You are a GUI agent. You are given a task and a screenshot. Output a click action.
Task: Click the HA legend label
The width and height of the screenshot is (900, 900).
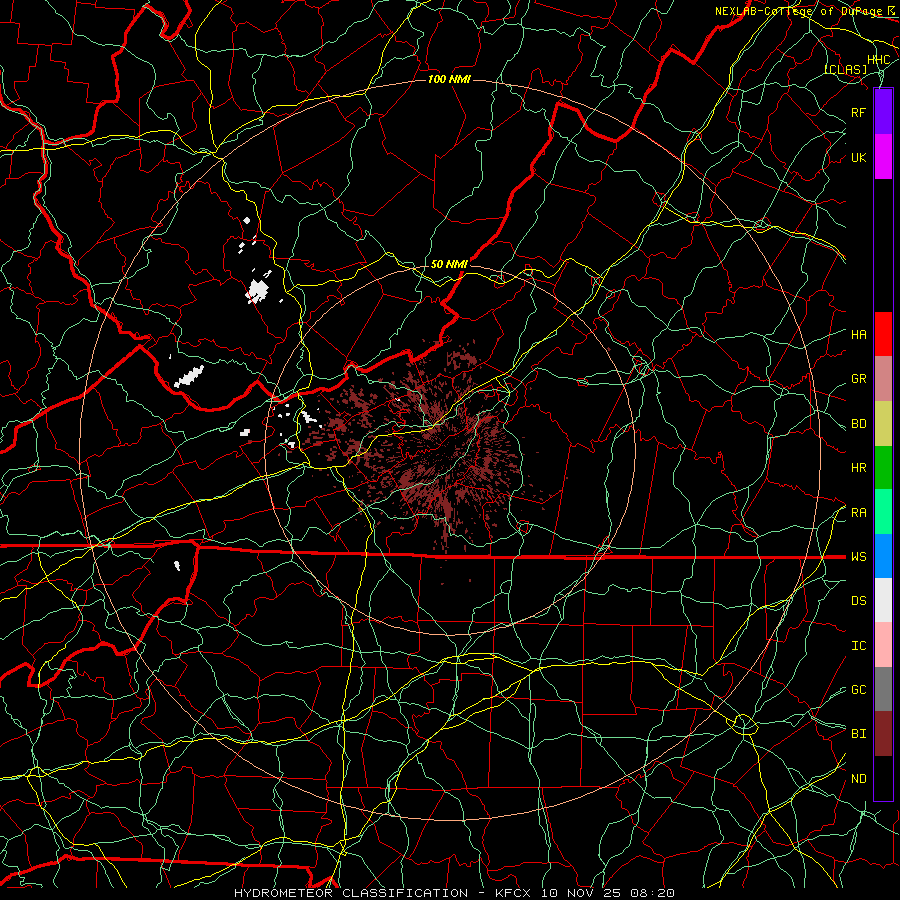coord(859,335)
